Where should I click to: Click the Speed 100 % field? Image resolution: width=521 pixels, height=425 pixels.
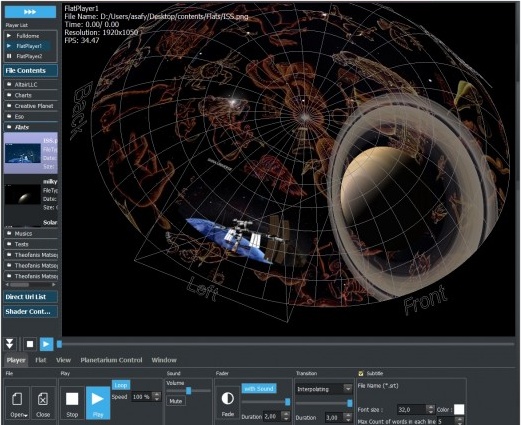[x=142, y=397]
